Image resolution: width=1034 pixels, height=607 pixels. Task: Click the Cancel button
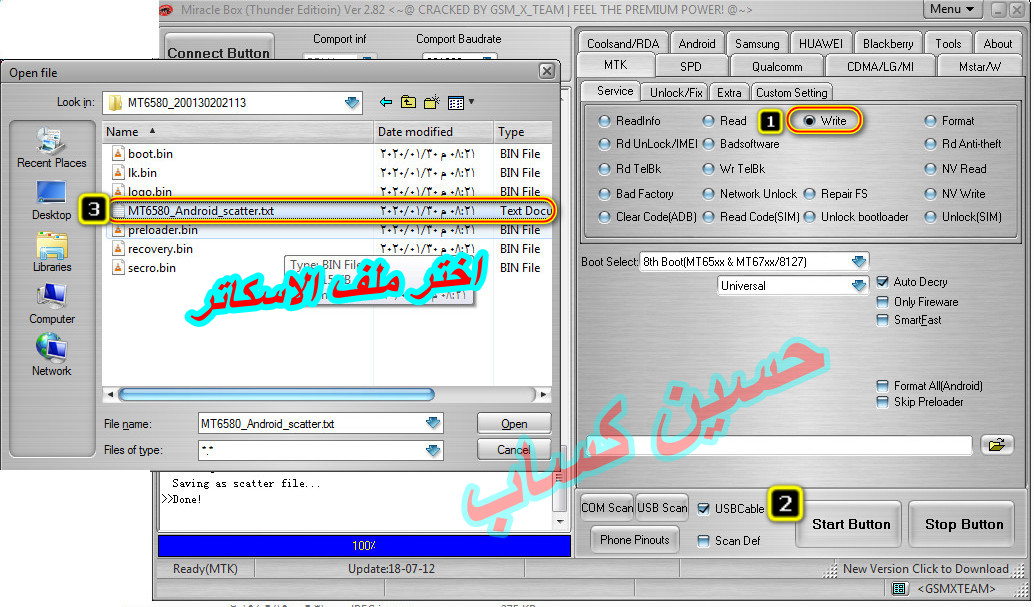[x=514, y=450]
